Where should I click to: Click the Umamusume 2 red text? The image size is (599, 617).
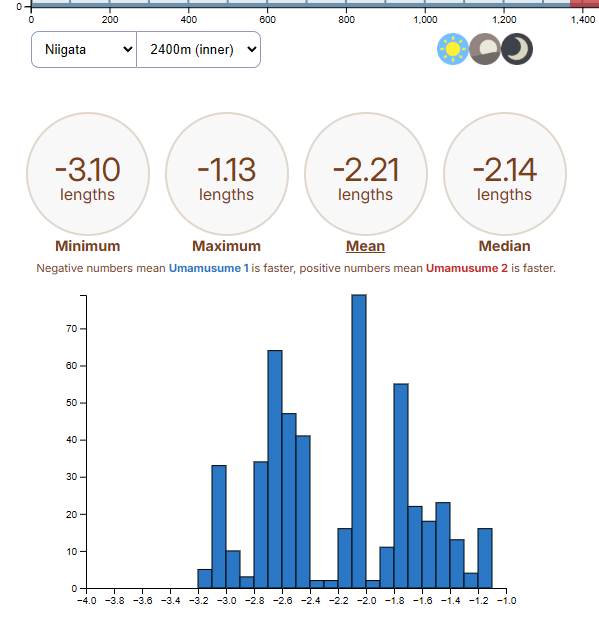point(467,268)
